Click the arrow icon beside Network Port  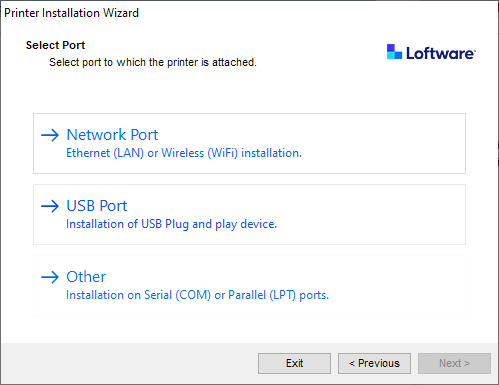click(50, 135)
